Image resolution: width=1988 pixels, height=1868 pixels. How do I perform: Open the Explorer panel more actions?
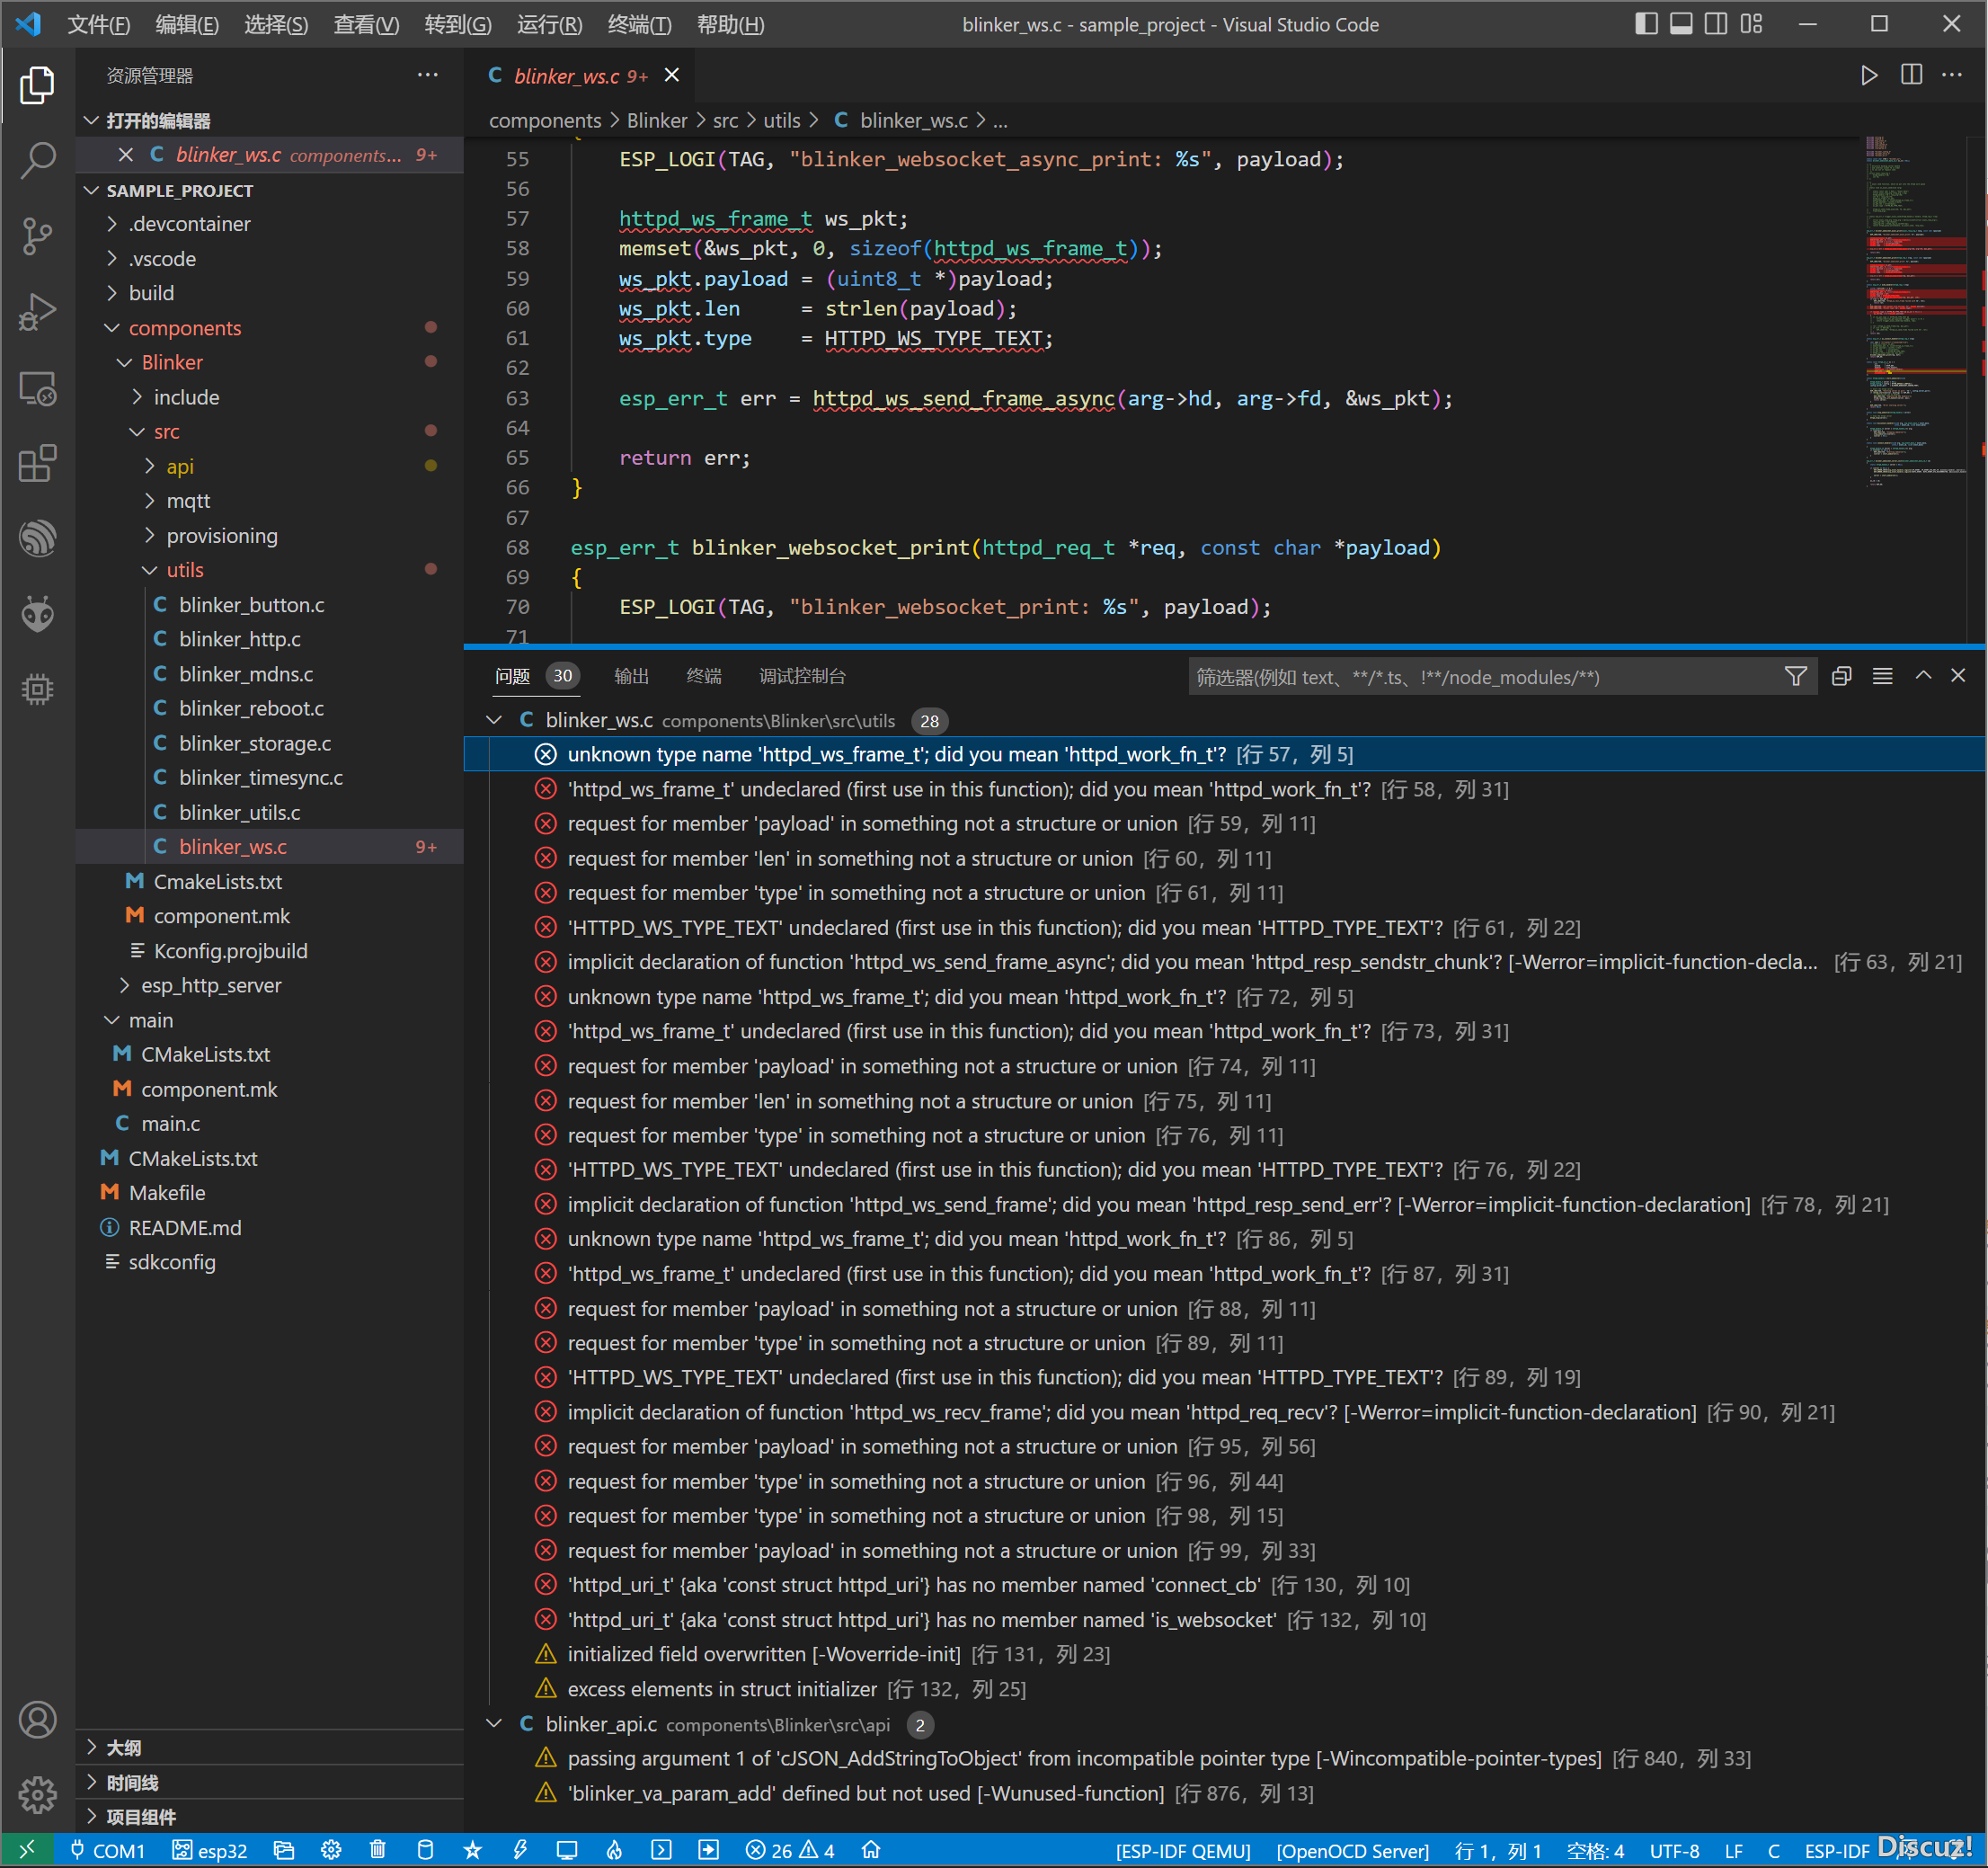(x=428, y=75)
